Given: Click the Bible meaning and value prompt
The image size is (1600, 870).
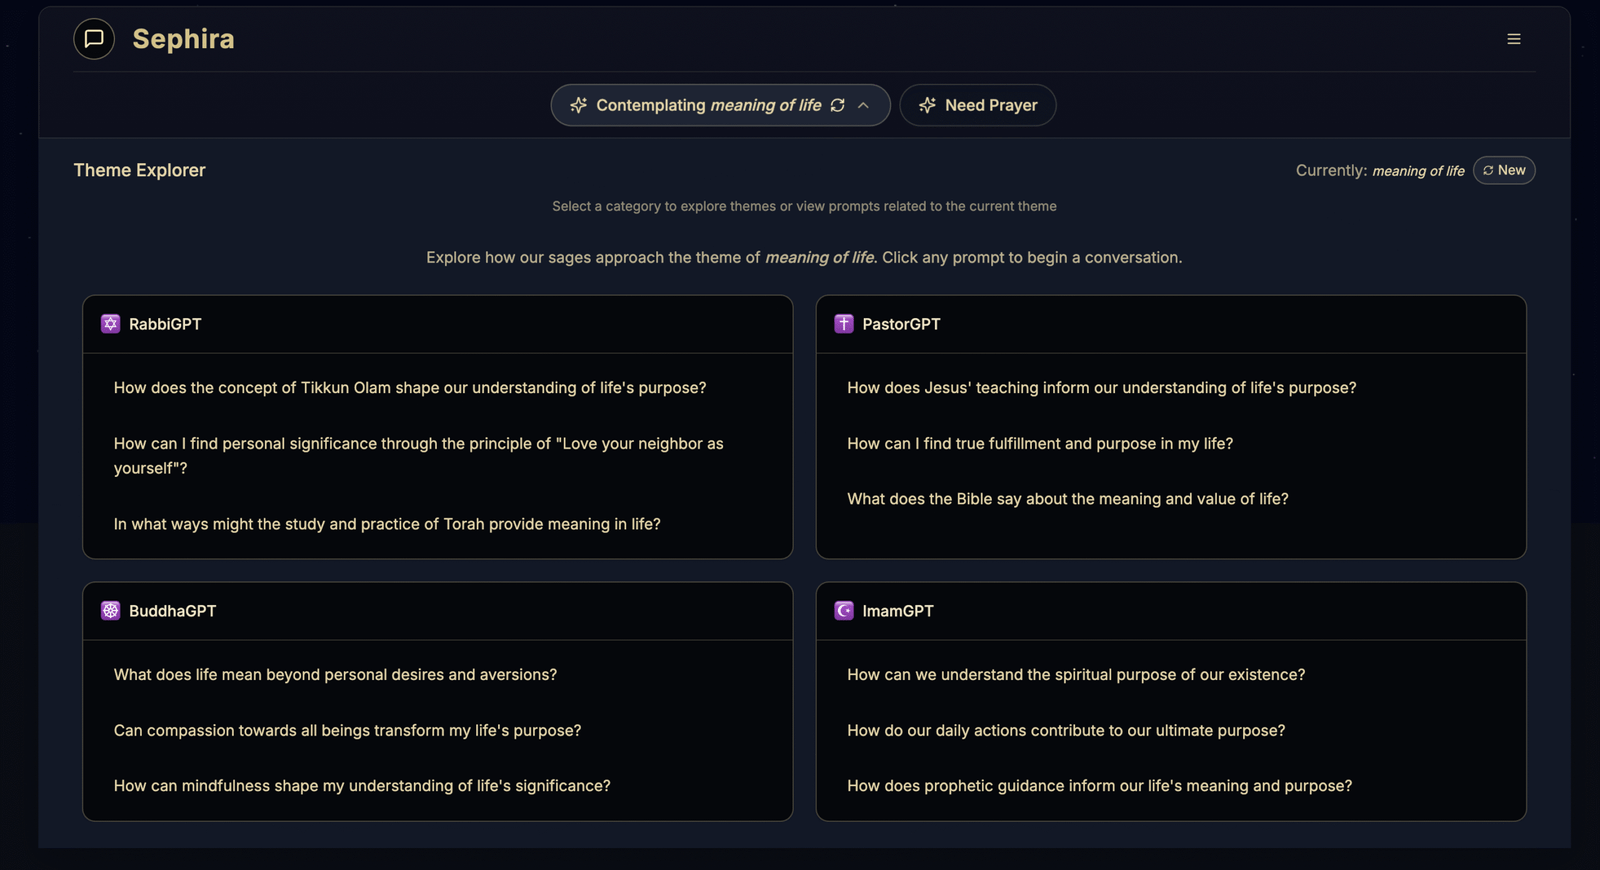Looking at the screenshot, I should [1067, 499].
